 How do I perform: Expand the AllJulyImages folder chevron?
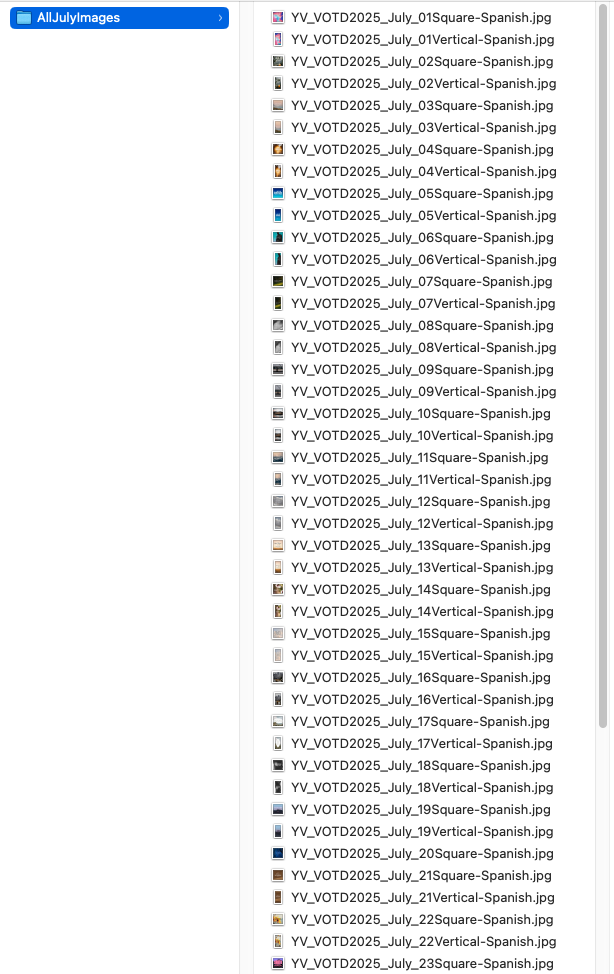coord(220,18)
